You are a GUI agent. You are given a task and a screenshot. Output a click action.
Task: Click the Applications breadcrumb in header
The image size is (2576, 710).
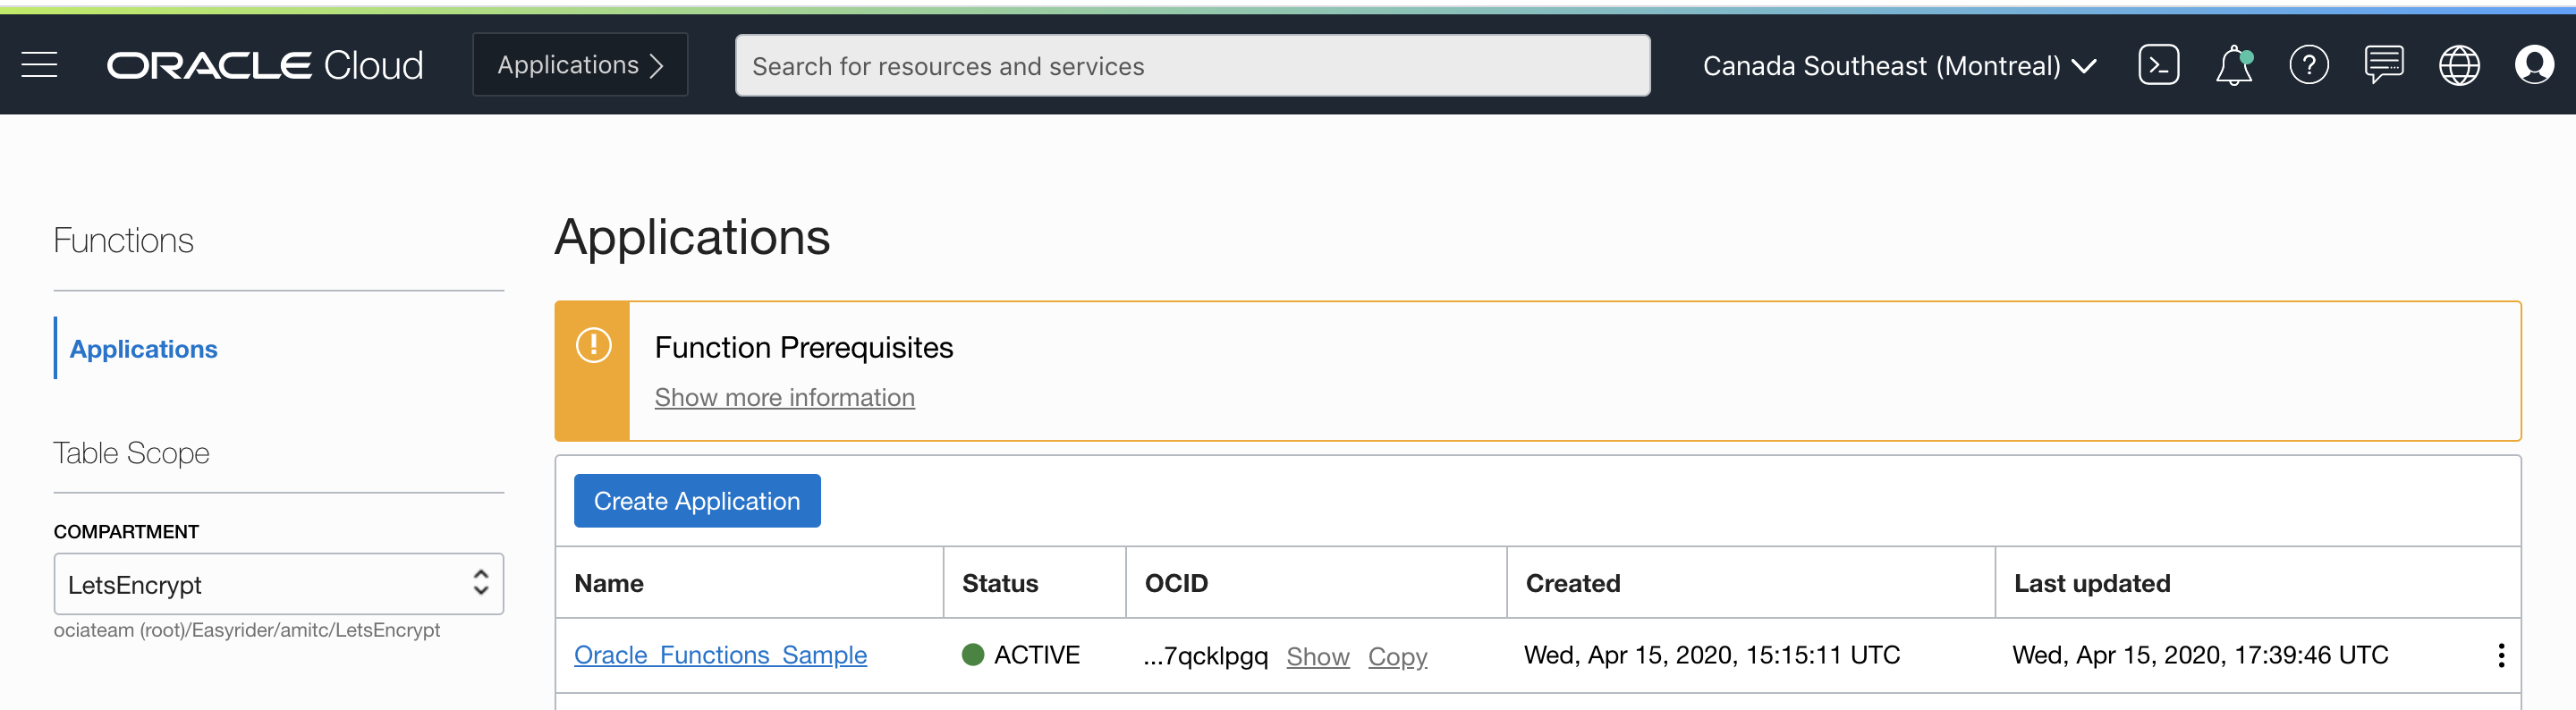point(579,65)
